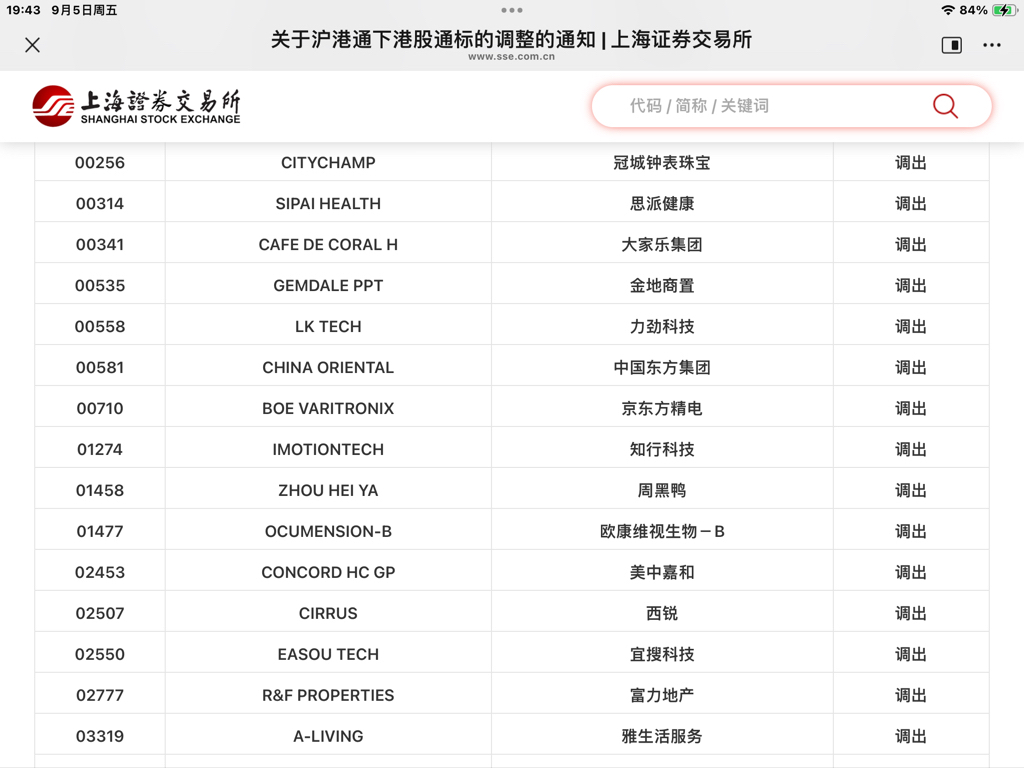Select stock code 00256
The image size is (1024, 768).
click(x=100, y=163)
